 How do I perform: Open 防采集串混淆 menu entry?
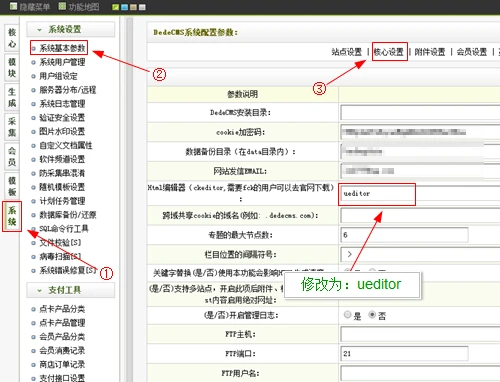62,173
